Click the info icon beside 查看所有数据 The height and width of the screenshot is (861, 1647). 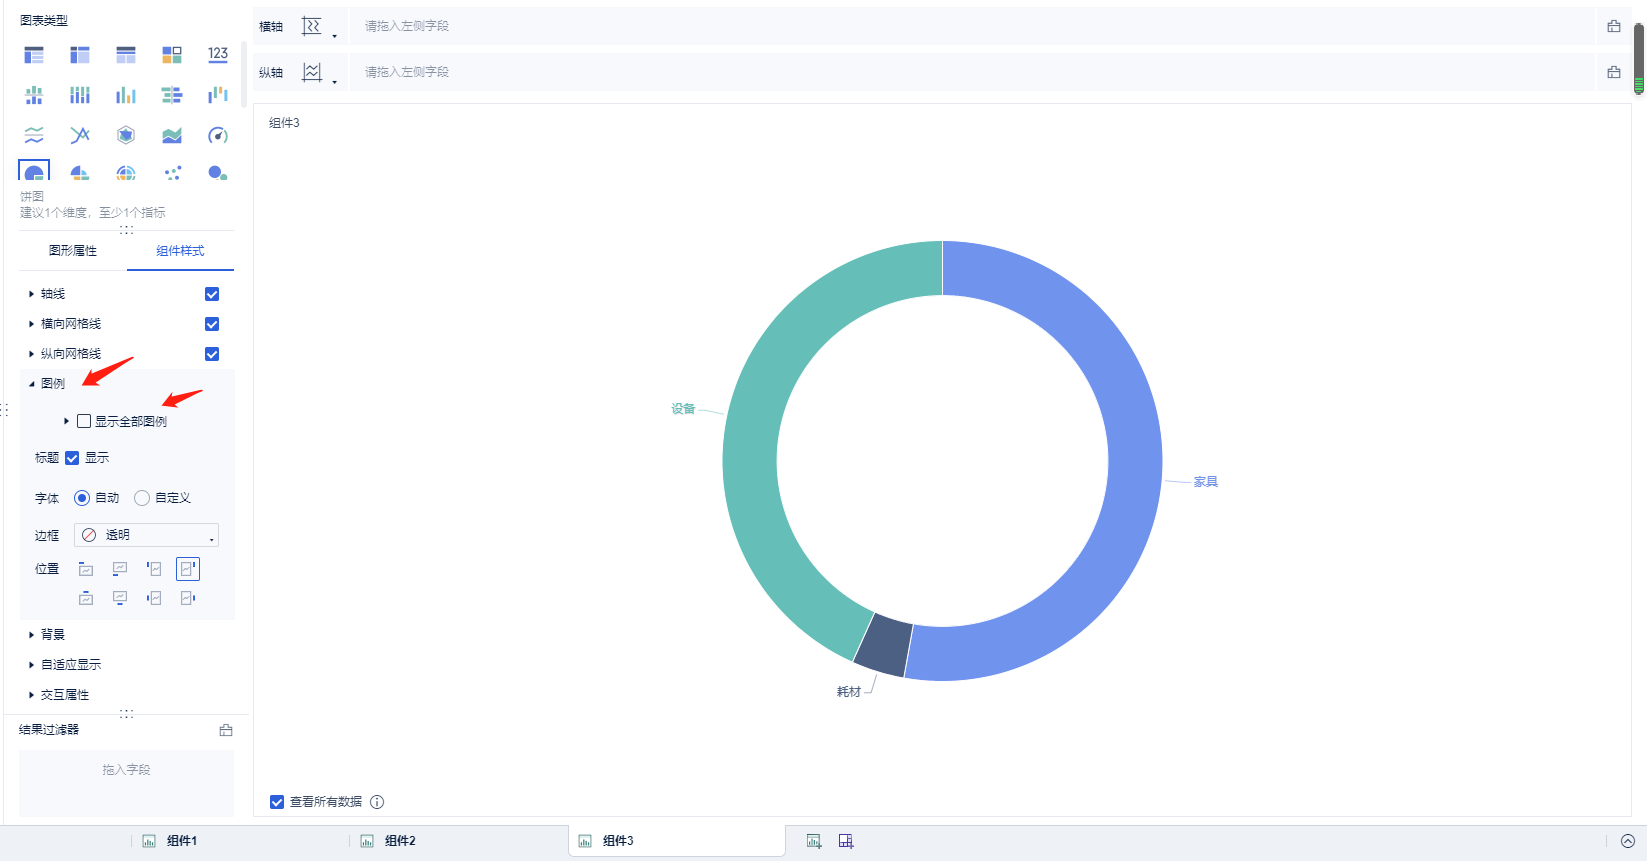click(377, 802)
